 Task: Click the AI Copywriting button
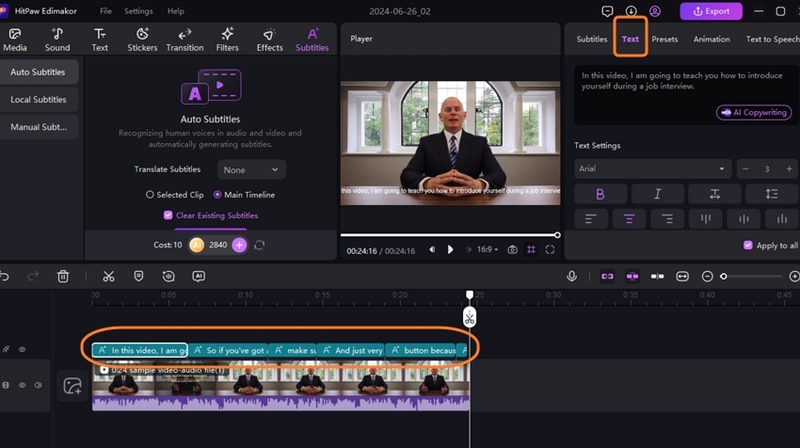coord(754,112)
